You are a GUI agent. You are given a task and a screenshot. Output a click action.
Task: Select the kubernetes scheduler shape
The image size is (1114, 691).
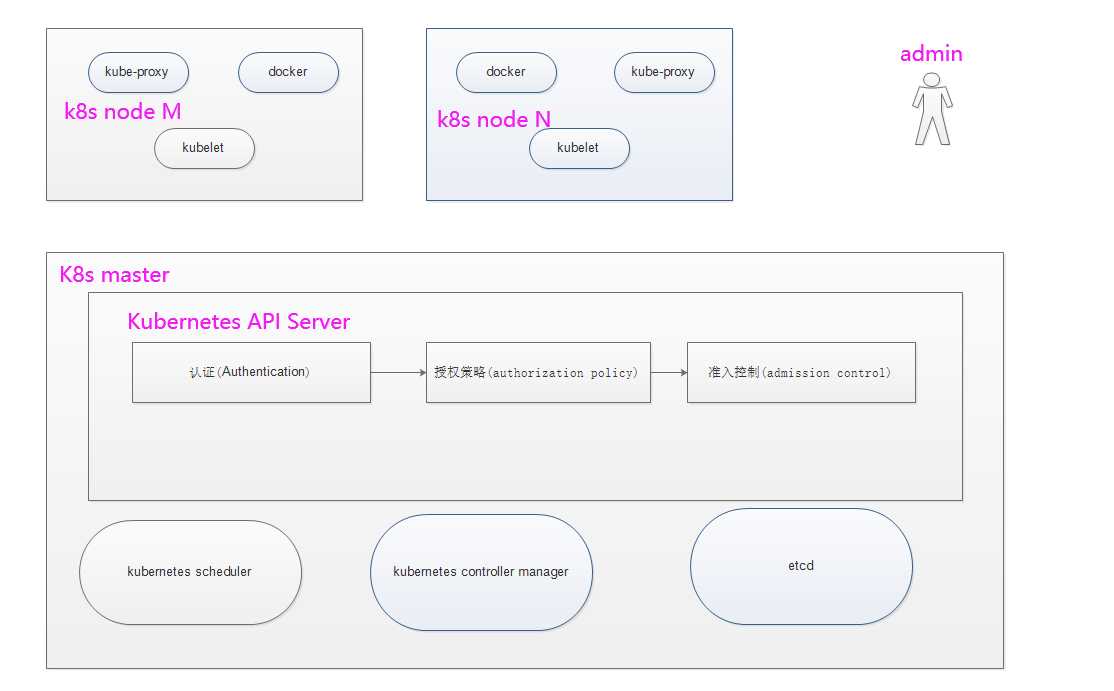coord(190,572)
